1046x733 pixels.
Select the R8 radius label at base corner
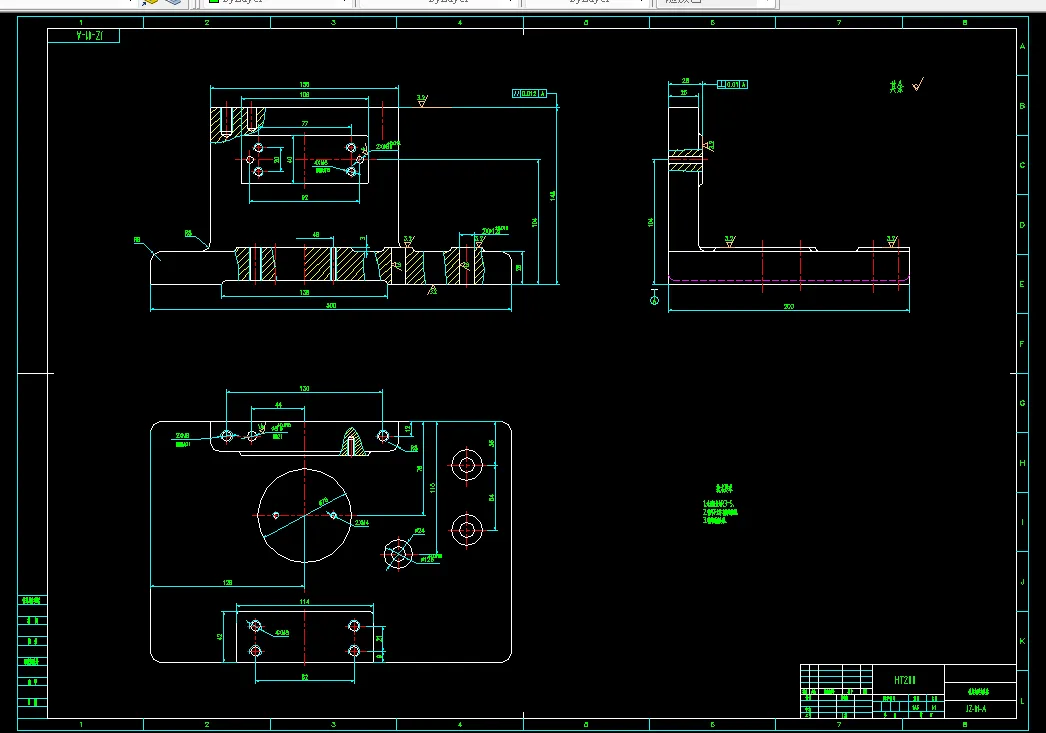[137, 240]
